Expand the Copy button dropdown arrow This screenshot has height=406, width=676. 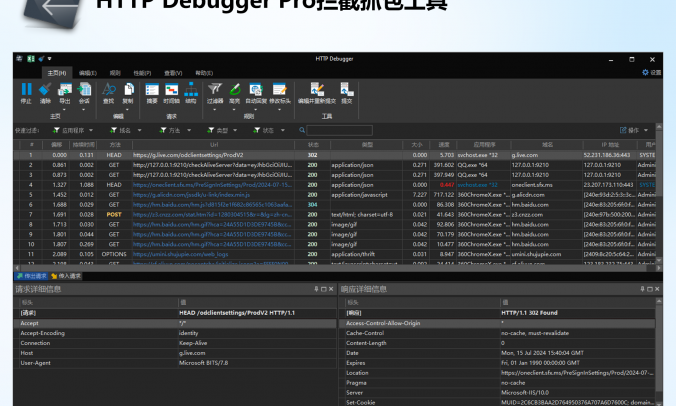click(x=128, y=109)
